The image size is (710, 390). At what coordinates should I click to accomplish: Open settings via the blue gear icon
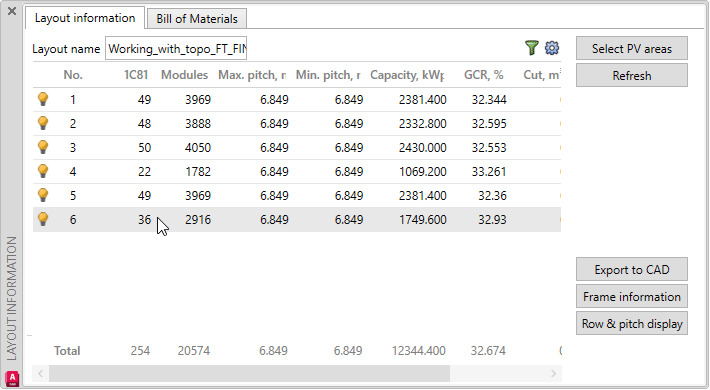click(x=552, y=48)
